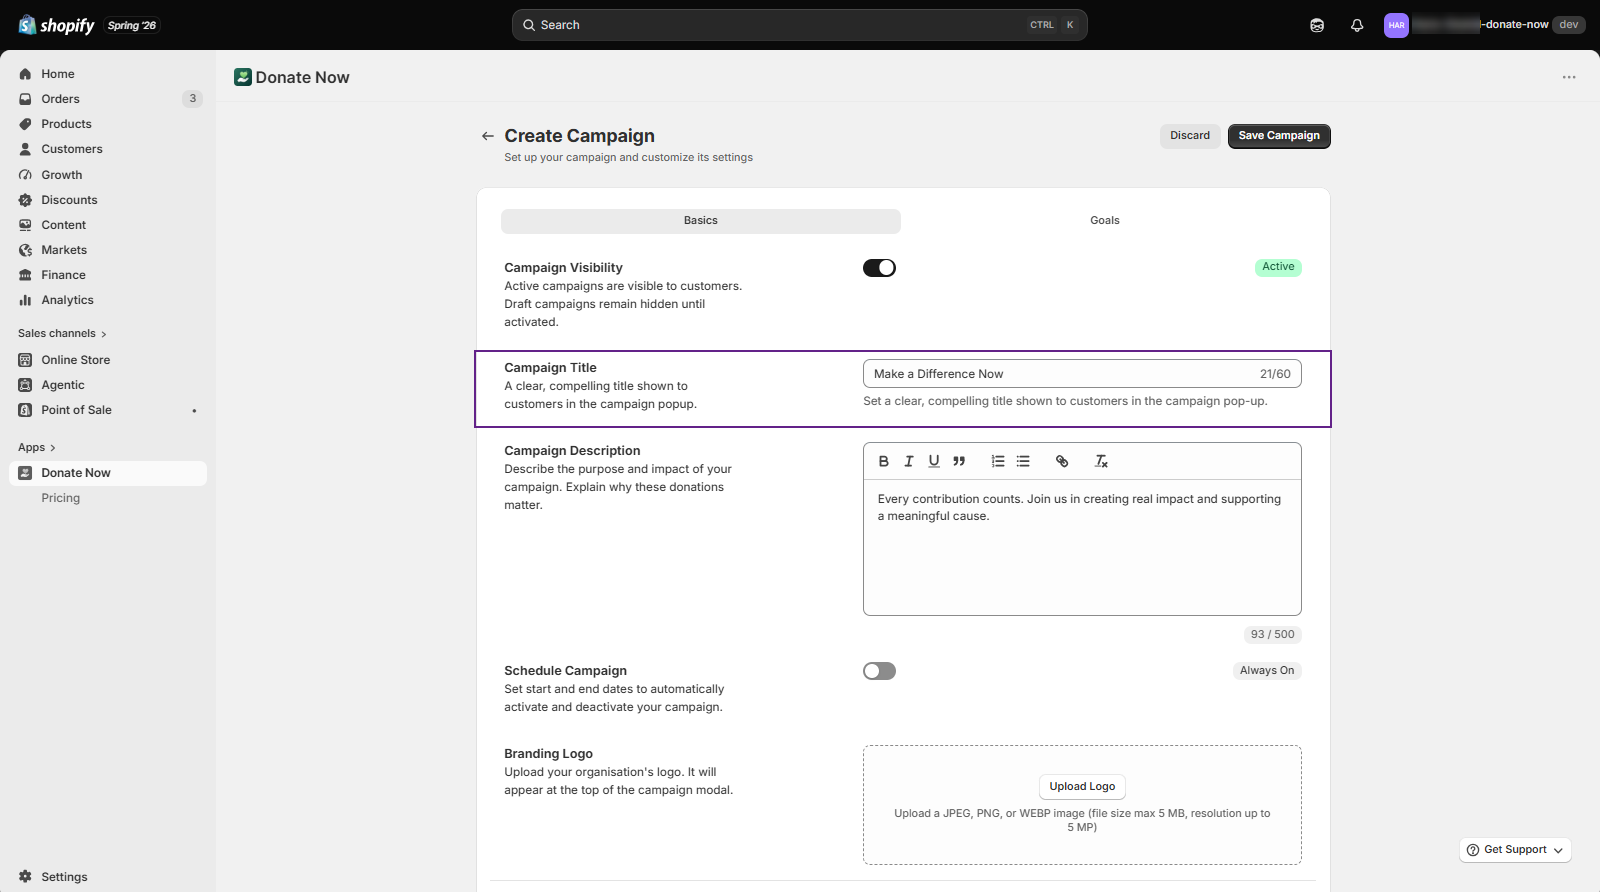This screenshot has width=1600, height=892.
Task: Click the Discounts icon in sidebar
Action: pyautogui.click(x=25, y=200)
